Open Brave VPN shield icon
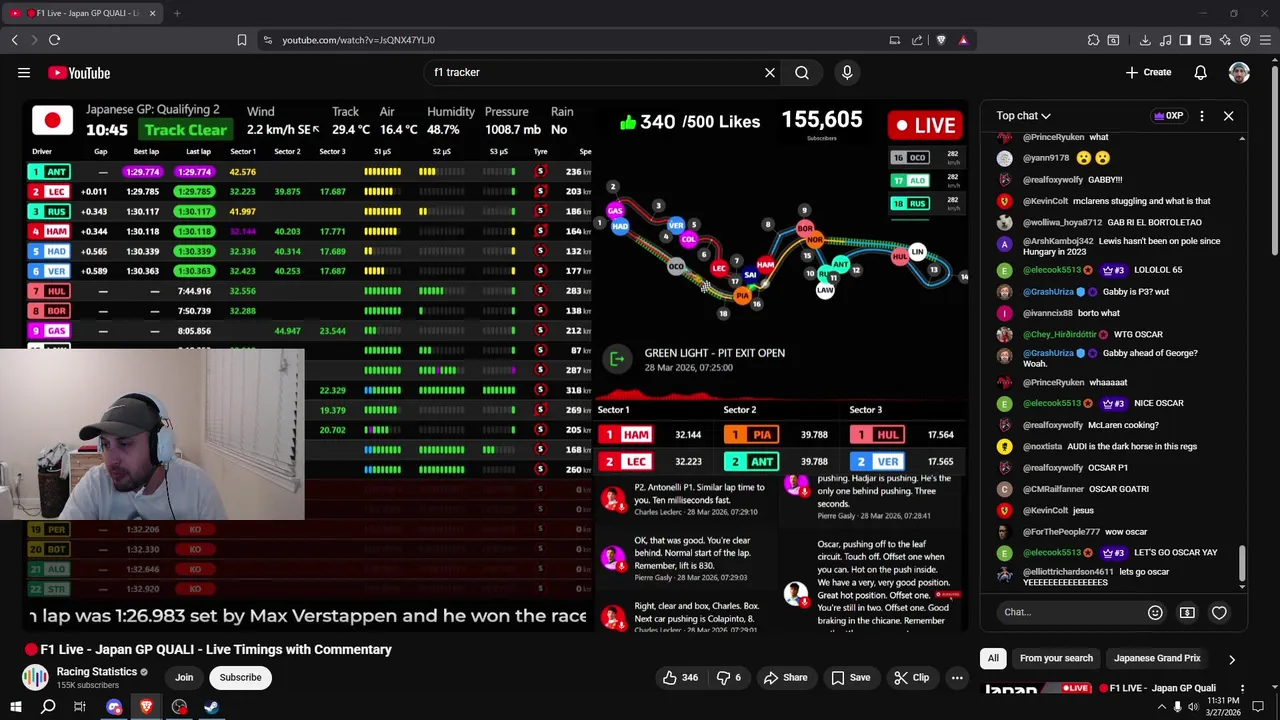Image resolution: width=1280 pixels, height=720 pixels. coord(1245,40)
